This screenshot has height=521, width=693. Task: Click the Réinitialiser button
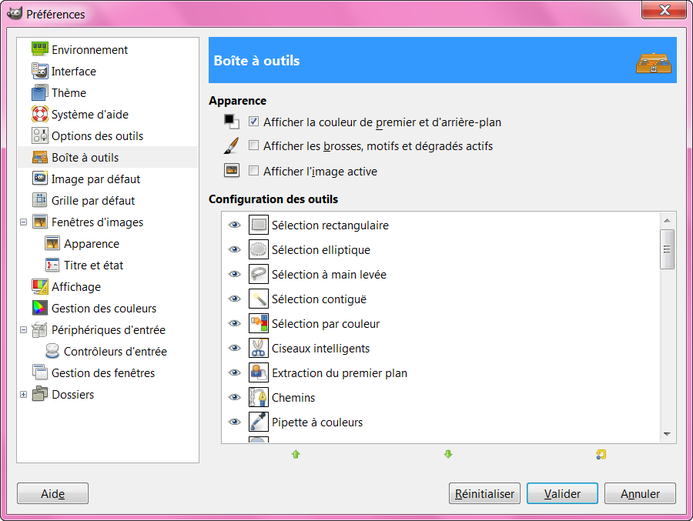tap(484, 493)
